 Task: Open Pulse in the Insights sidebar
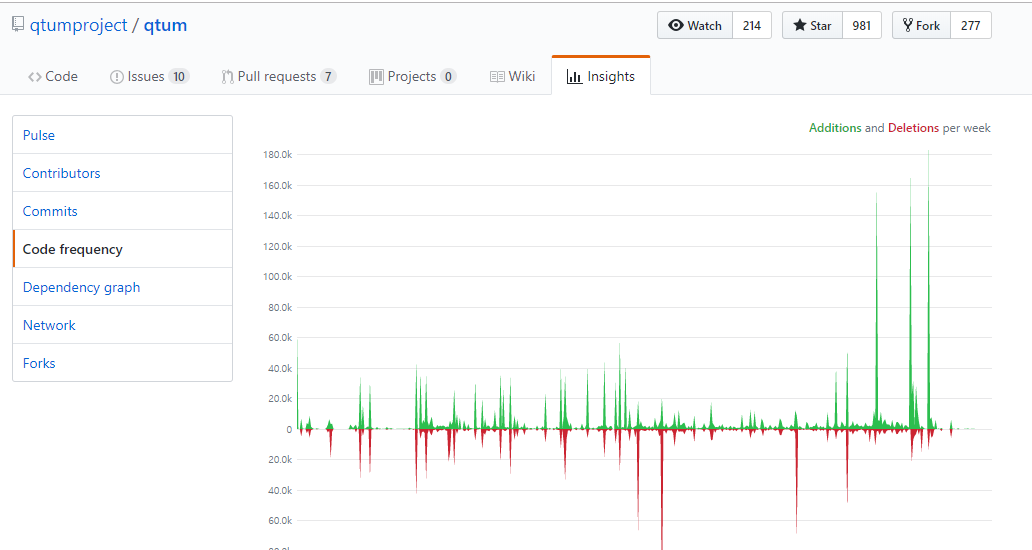point(122,135)
